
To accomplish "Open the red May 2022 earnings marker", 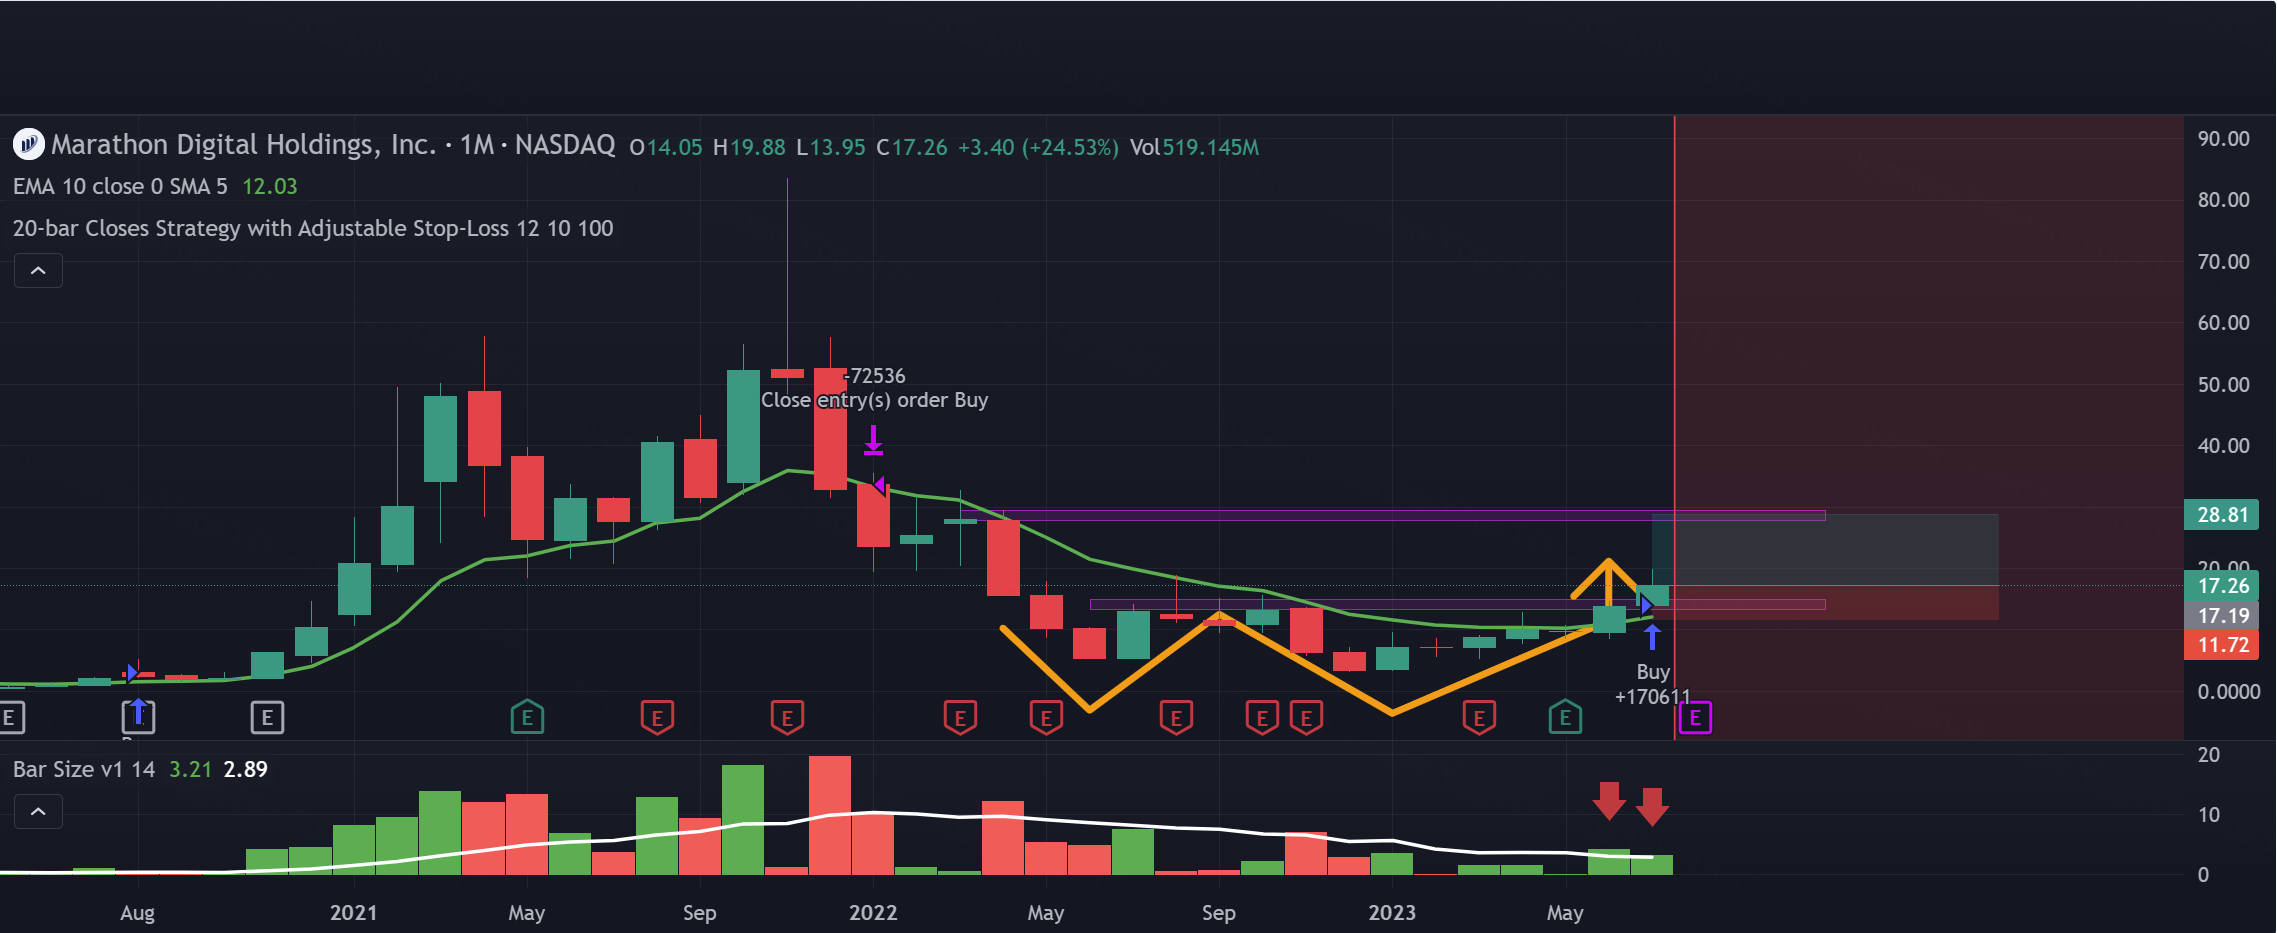I will click(x=1046, y=717).
